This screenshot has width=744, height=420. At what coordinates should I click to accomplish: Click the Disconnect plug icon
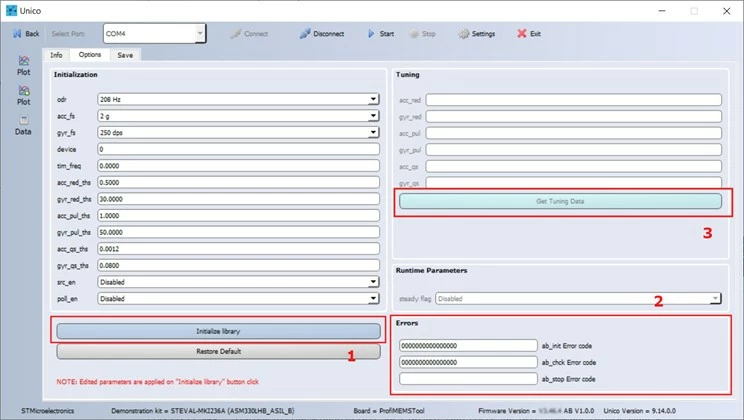pyautogui.click(x=305, y=34)
